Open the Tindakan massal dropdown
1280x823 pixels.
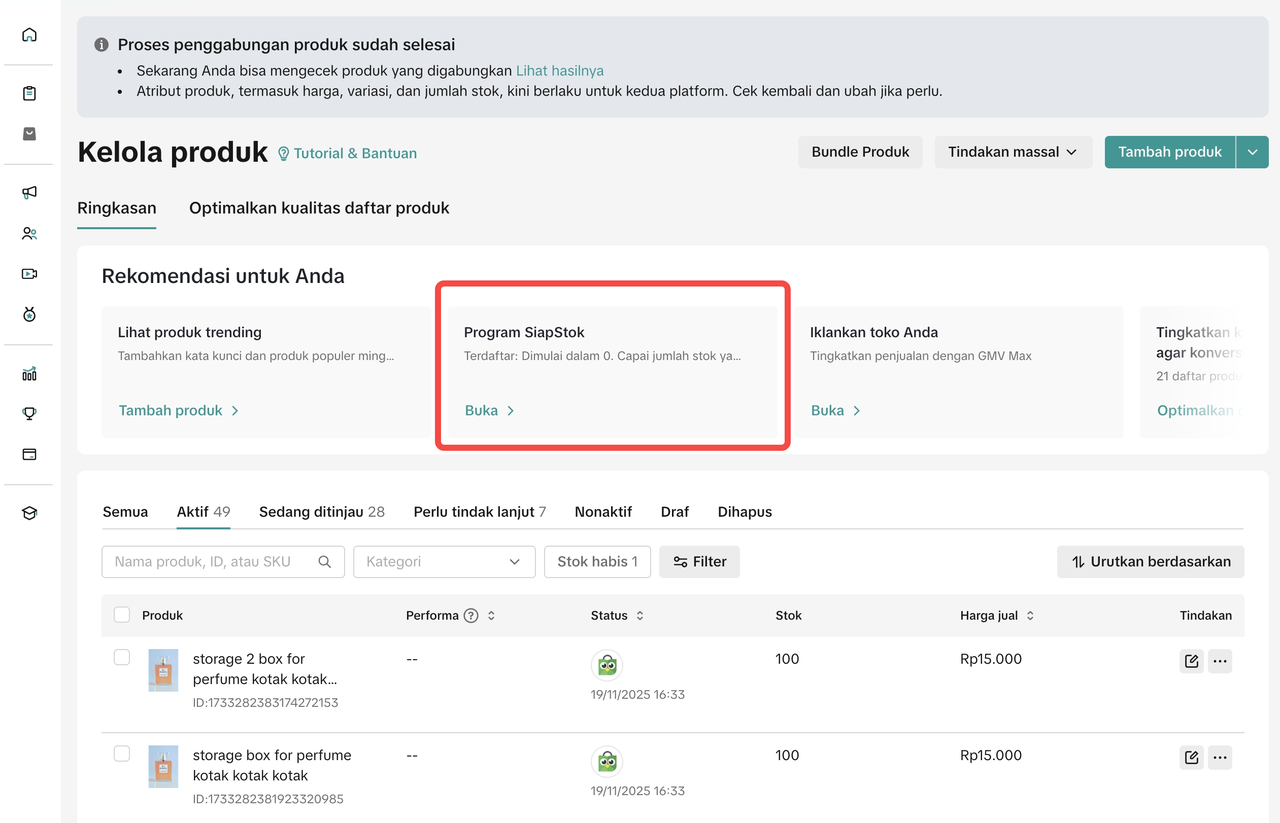point(1012,152)
